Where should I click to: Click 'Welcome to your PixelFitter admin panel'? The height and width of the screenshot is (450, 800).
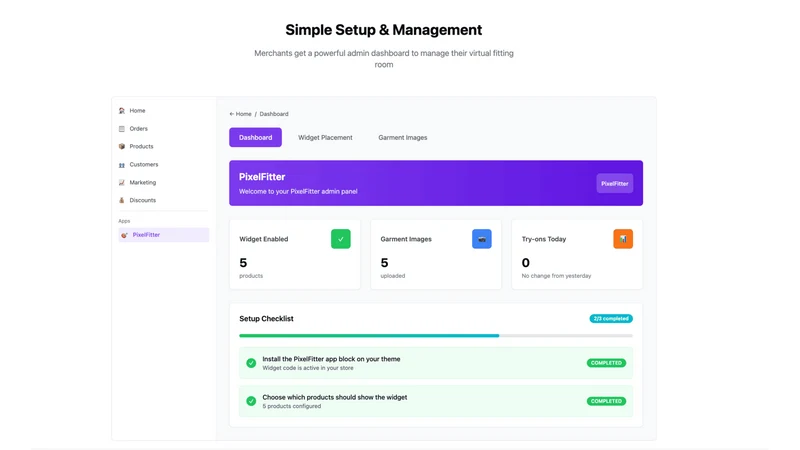[298, 192]
